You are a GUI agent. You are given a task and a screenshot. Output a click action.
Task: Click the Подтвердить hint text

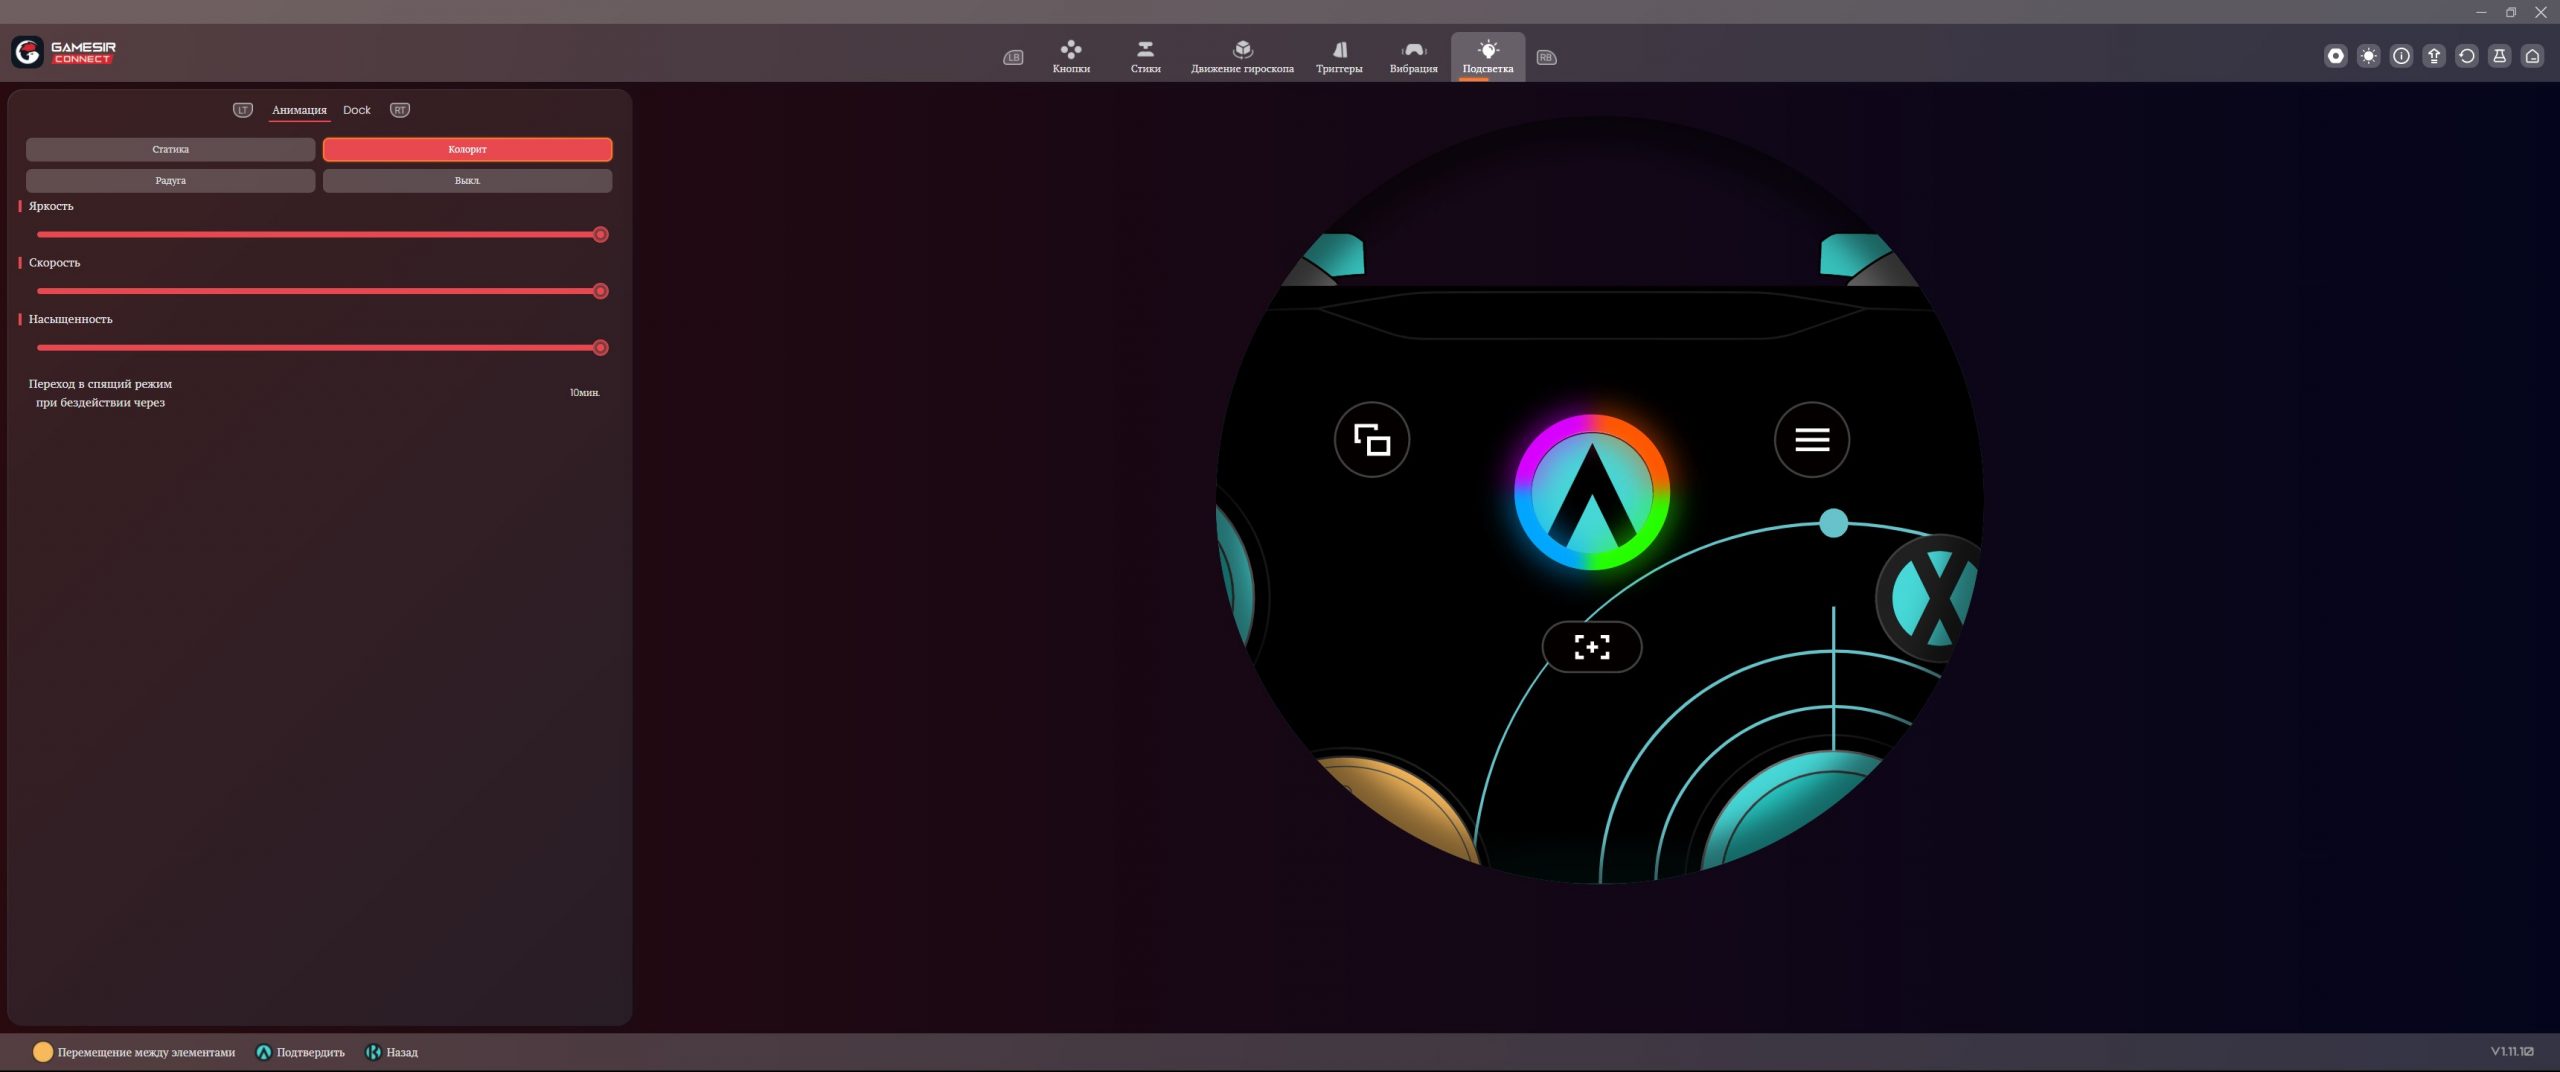click(310, 1052)
